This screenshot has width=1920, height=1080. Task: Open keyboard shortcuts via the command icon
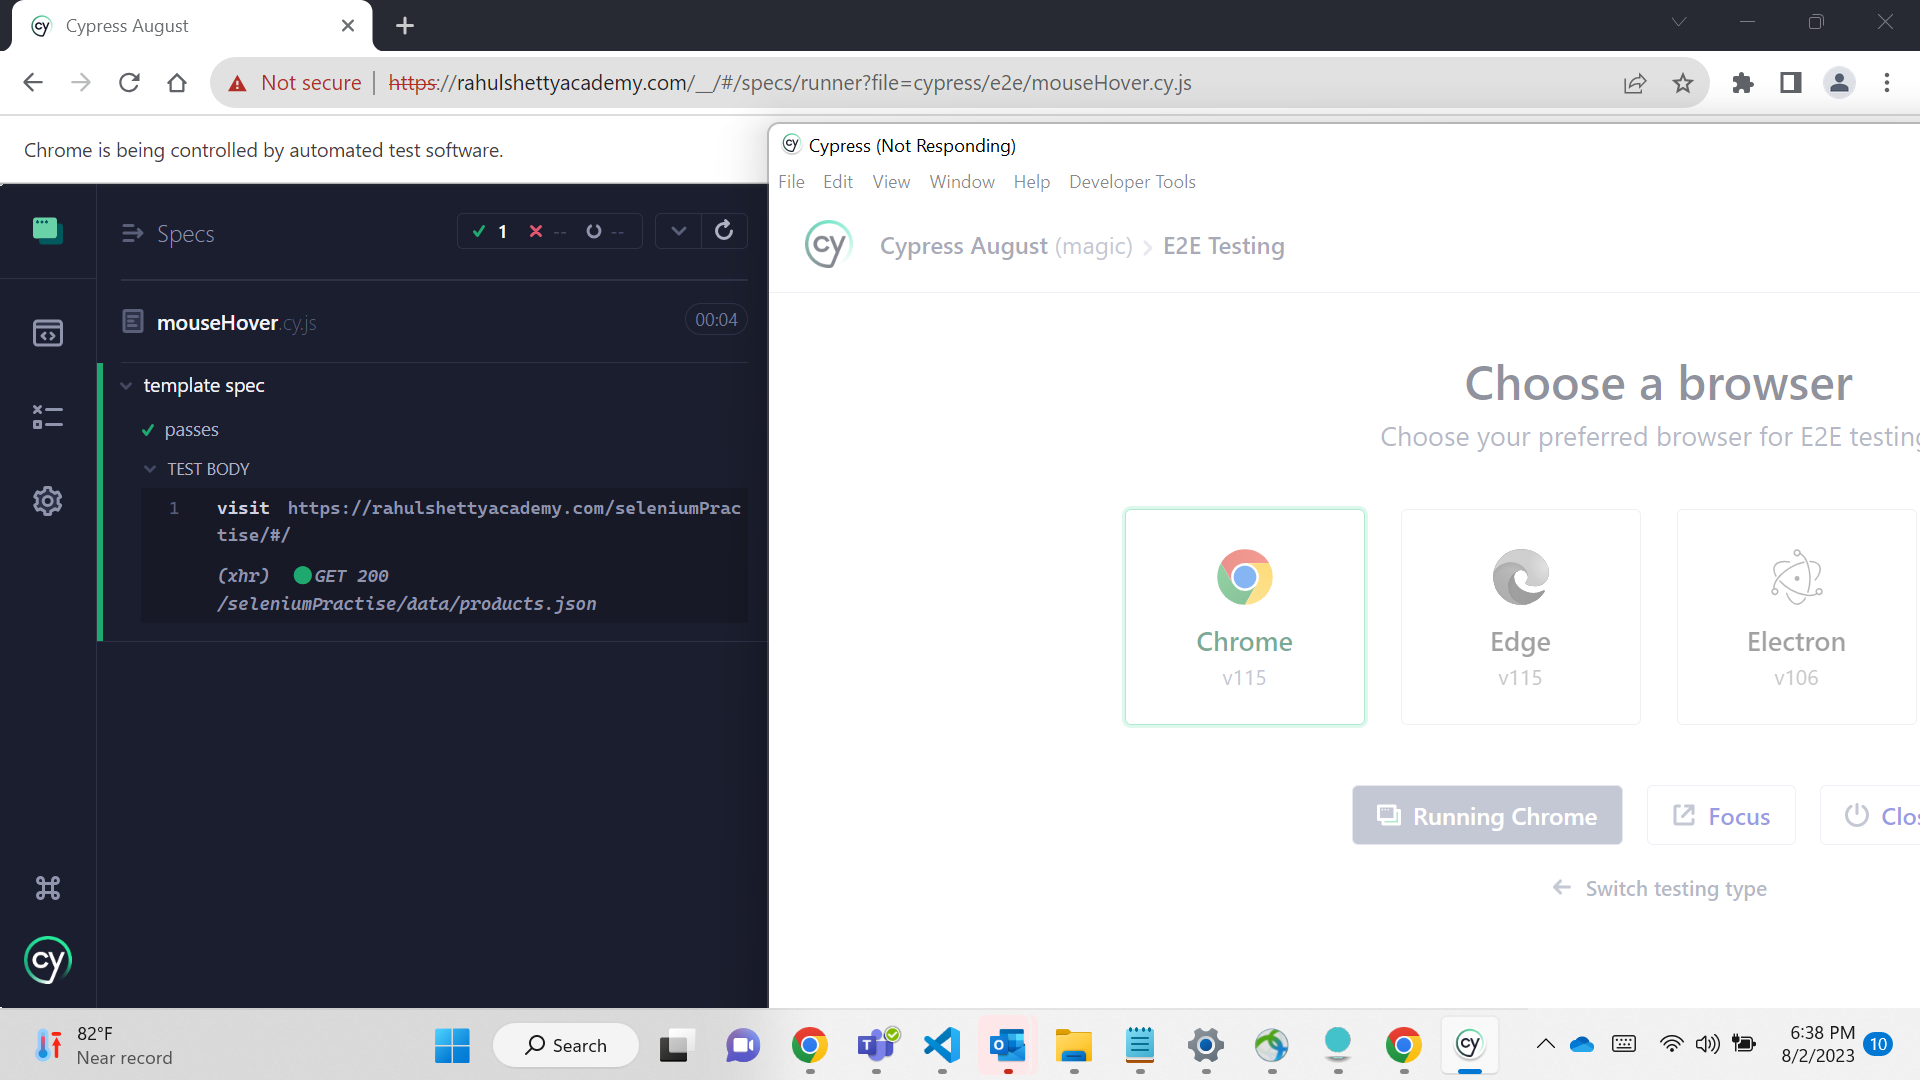[x=47, y=887]
